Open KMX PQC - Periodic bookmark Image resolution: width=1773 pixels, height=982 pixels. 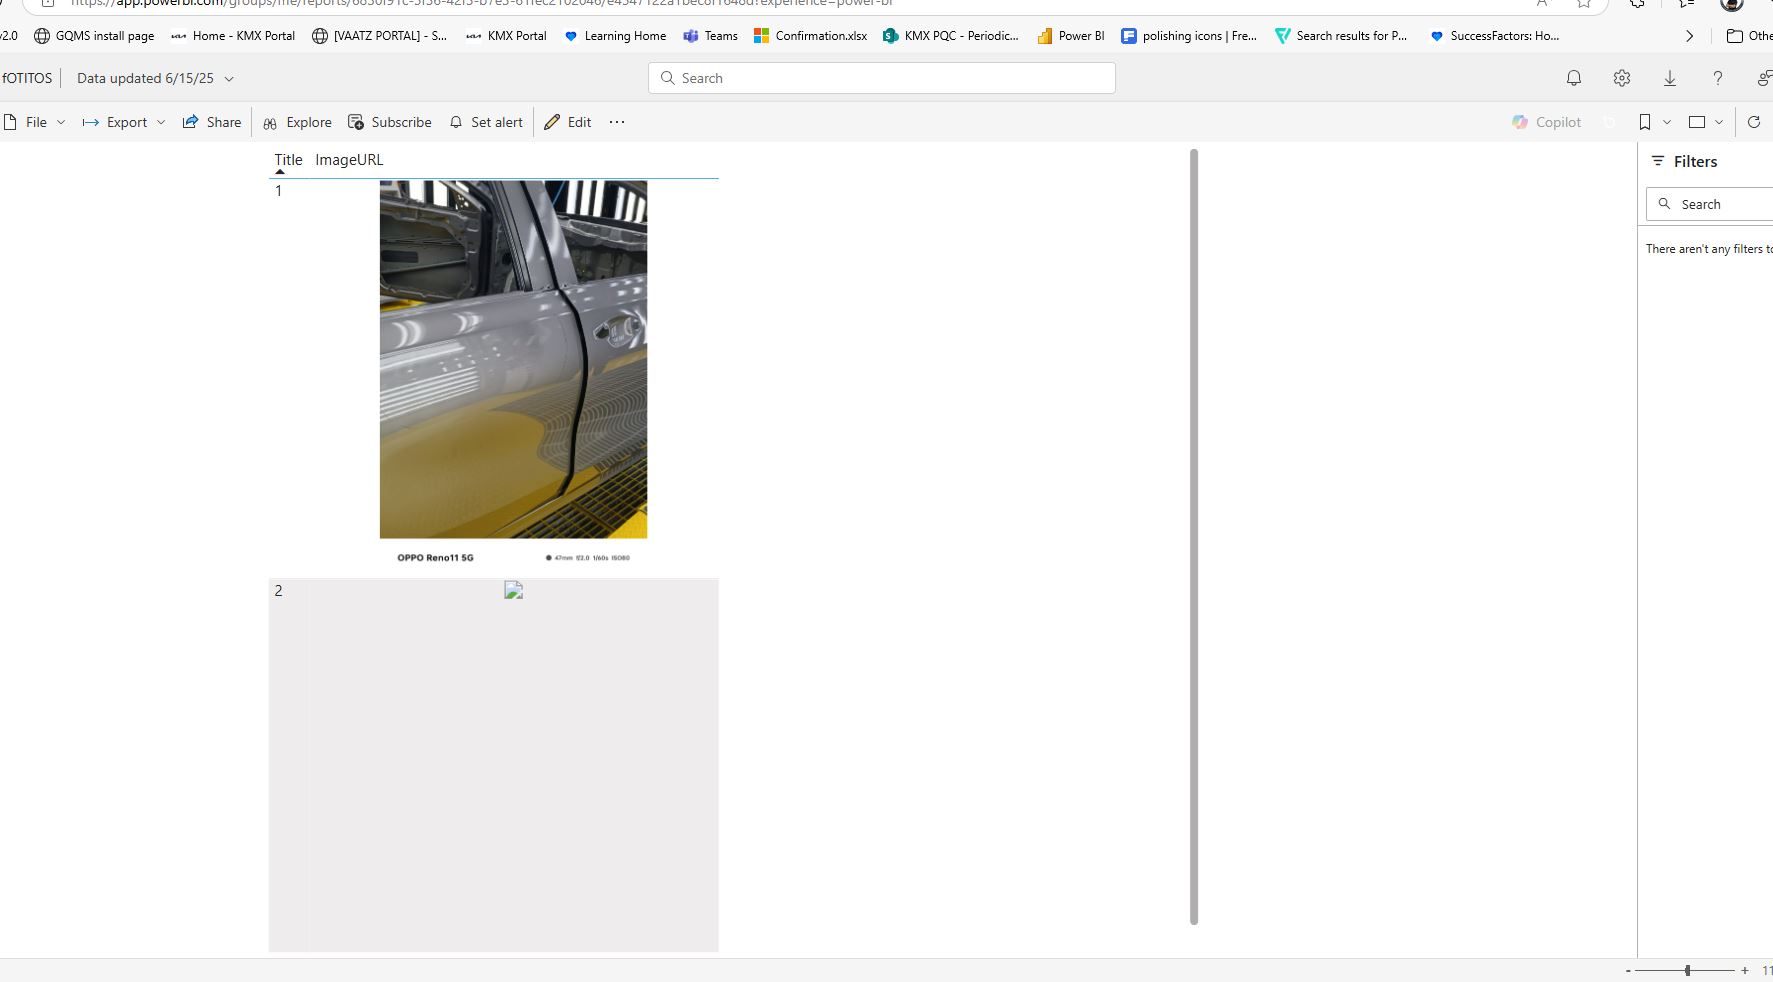[x=951, y=36]
